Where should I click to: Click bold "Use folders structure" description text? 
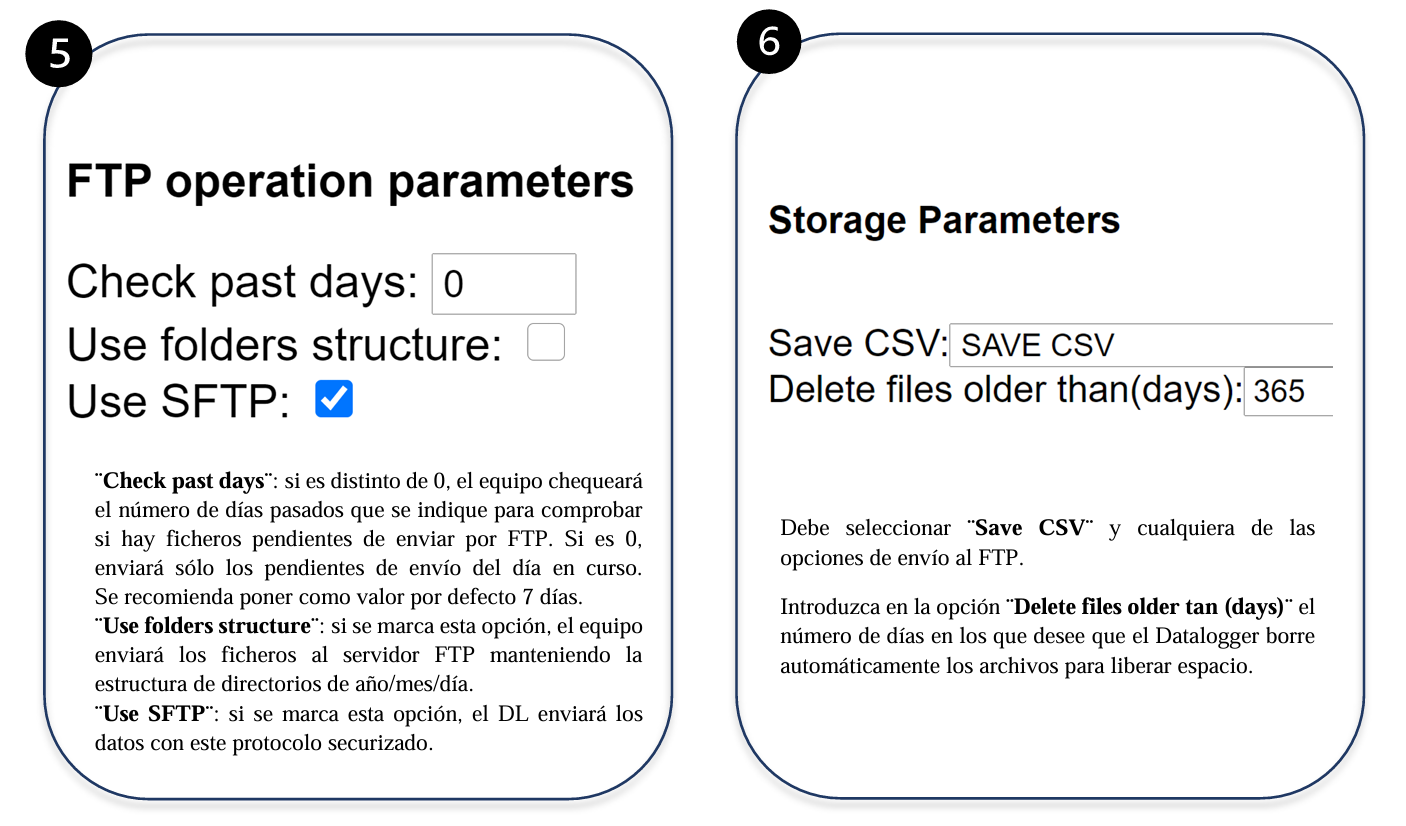(x=207, y=627)
